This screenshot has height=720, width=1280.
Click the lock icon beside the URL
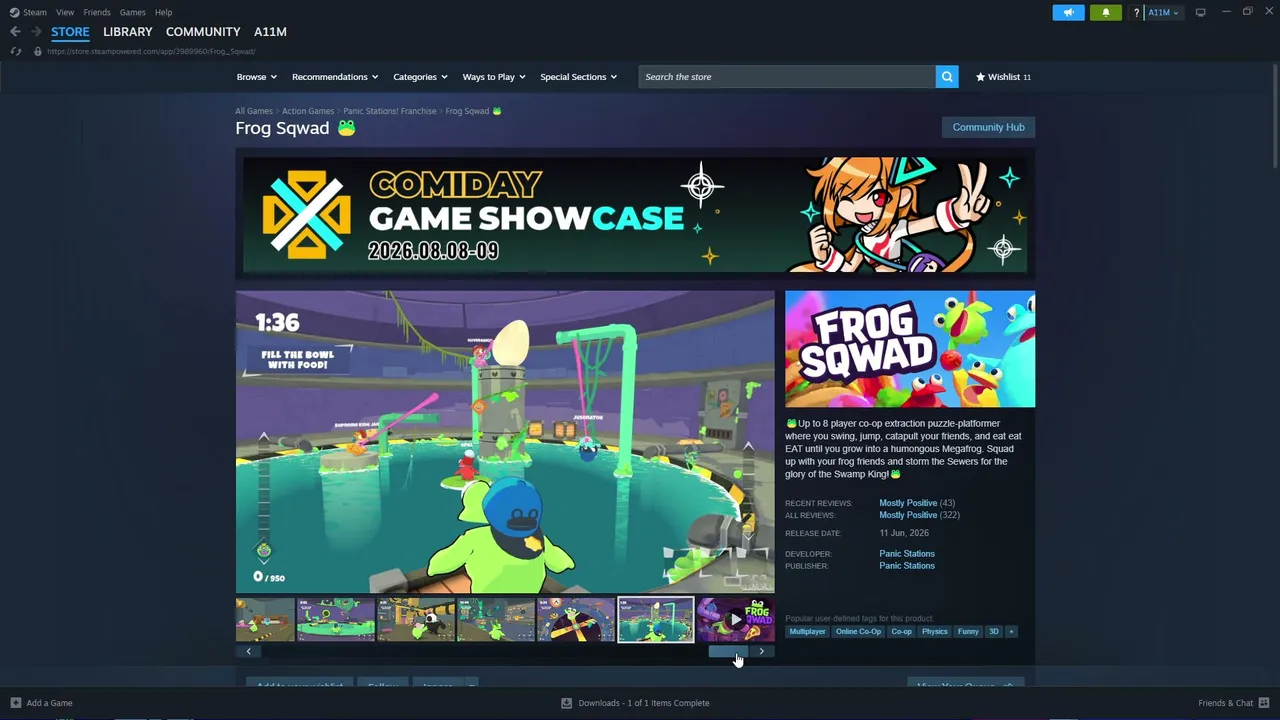pyautogui.click(x=38, y=51)
